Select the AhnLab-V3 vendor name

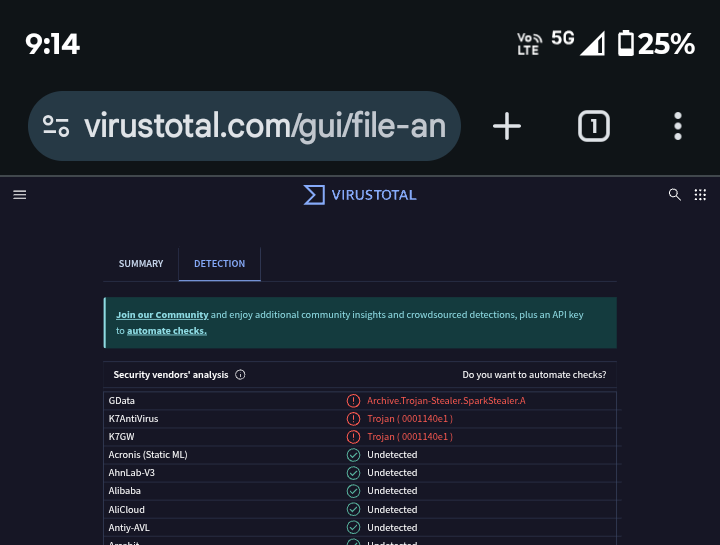coord(131,473)
